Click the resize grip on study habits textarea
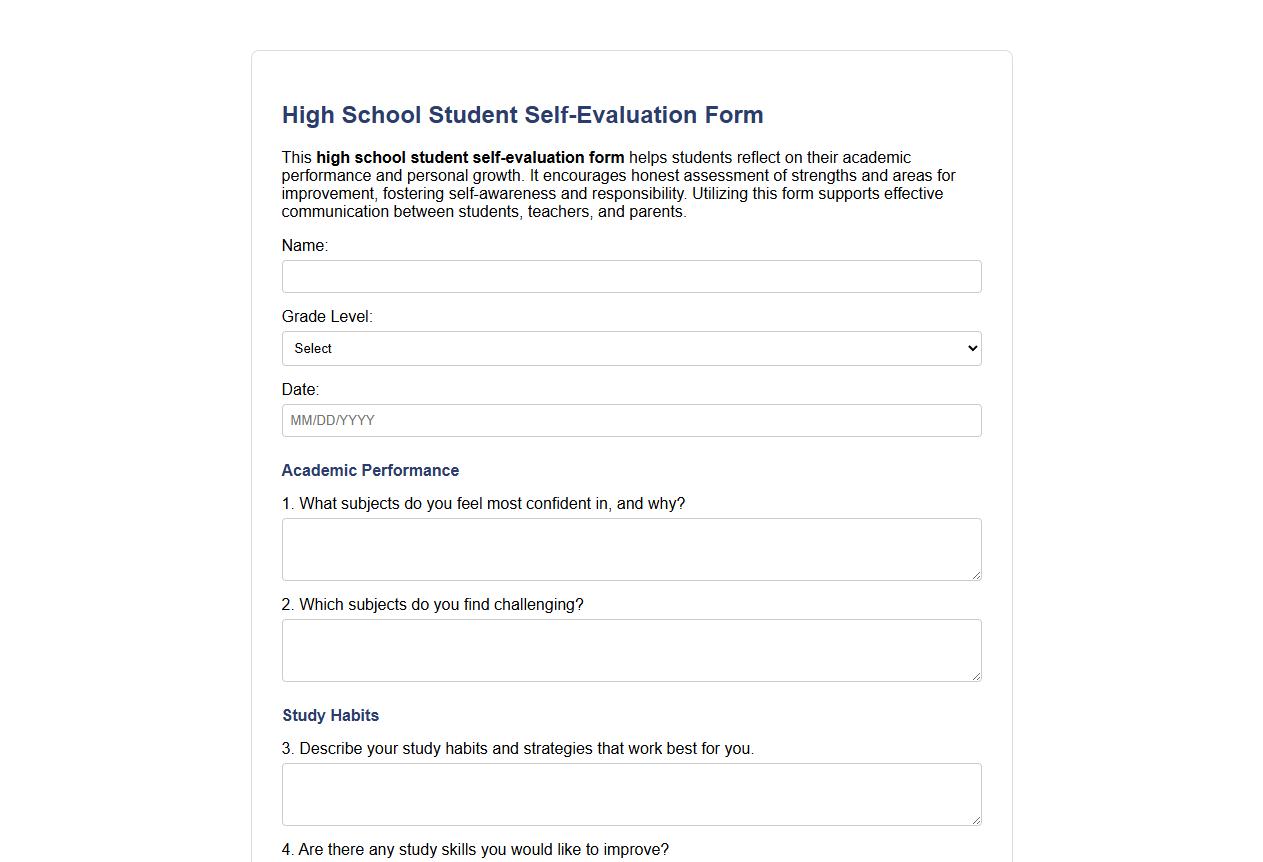 click(975, 820)
